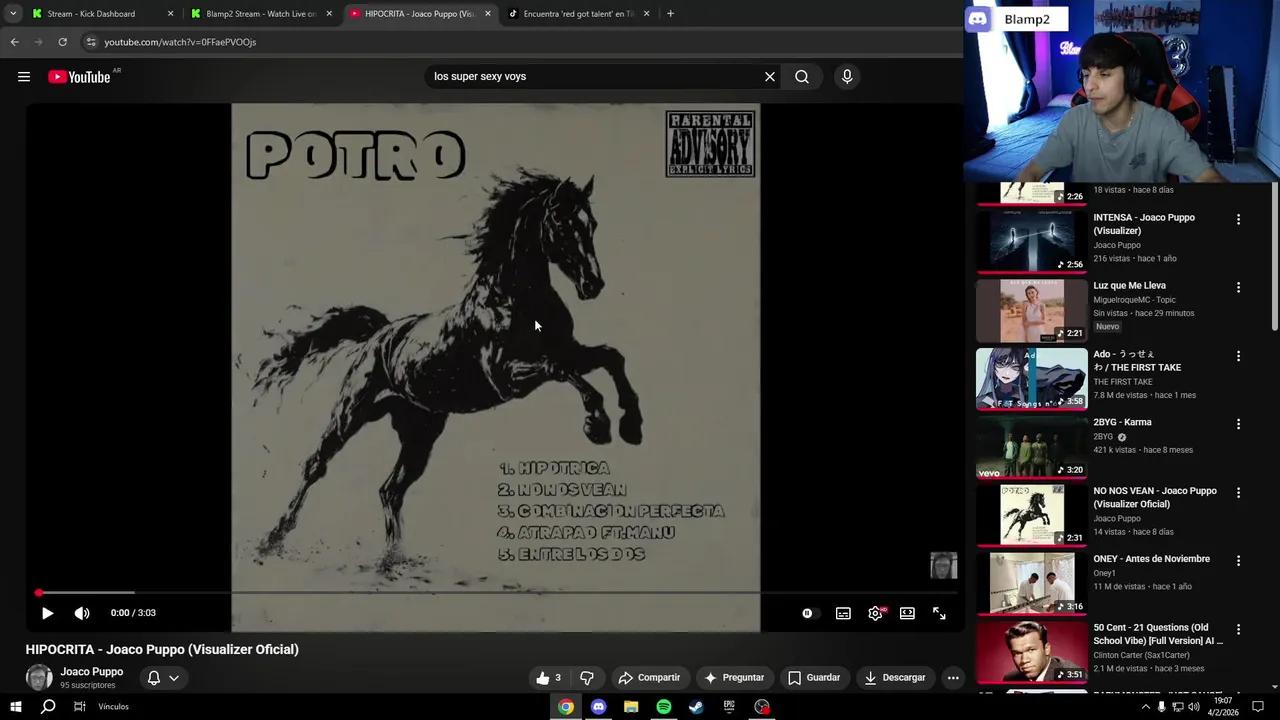Close the 'red got talent' tab
Viewport: 1280px width, 720px height.
(x=646, y=14)
